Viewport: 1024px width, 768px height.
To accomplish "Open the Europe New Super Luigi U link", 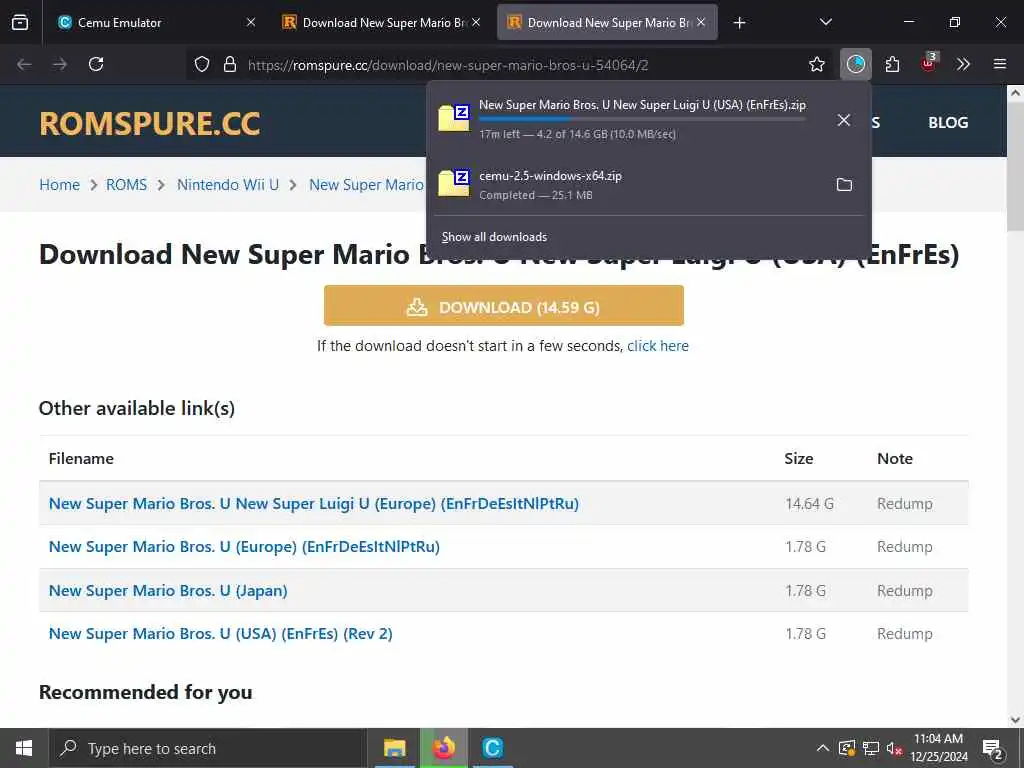I will (313, 504).
